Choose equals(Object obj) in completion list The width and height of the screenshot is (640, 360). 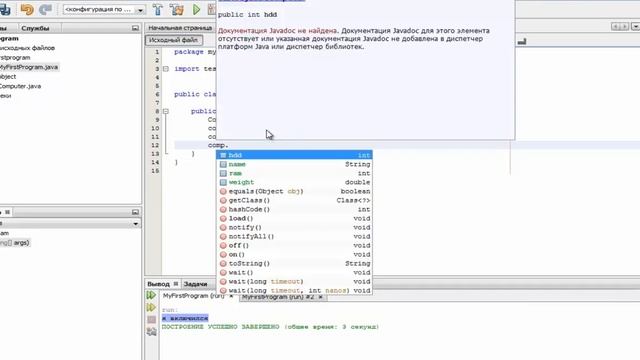pos(294,191)
